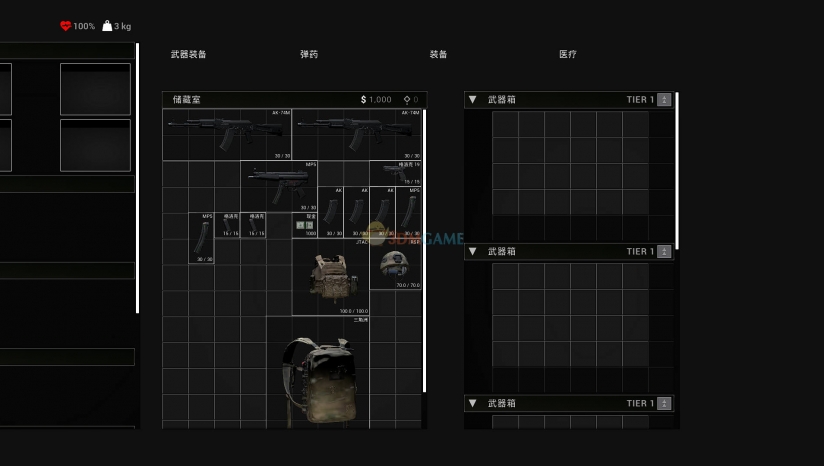
Task: Click the upgrade button of middle TIER 1 crate
Action: coord(664,251)
